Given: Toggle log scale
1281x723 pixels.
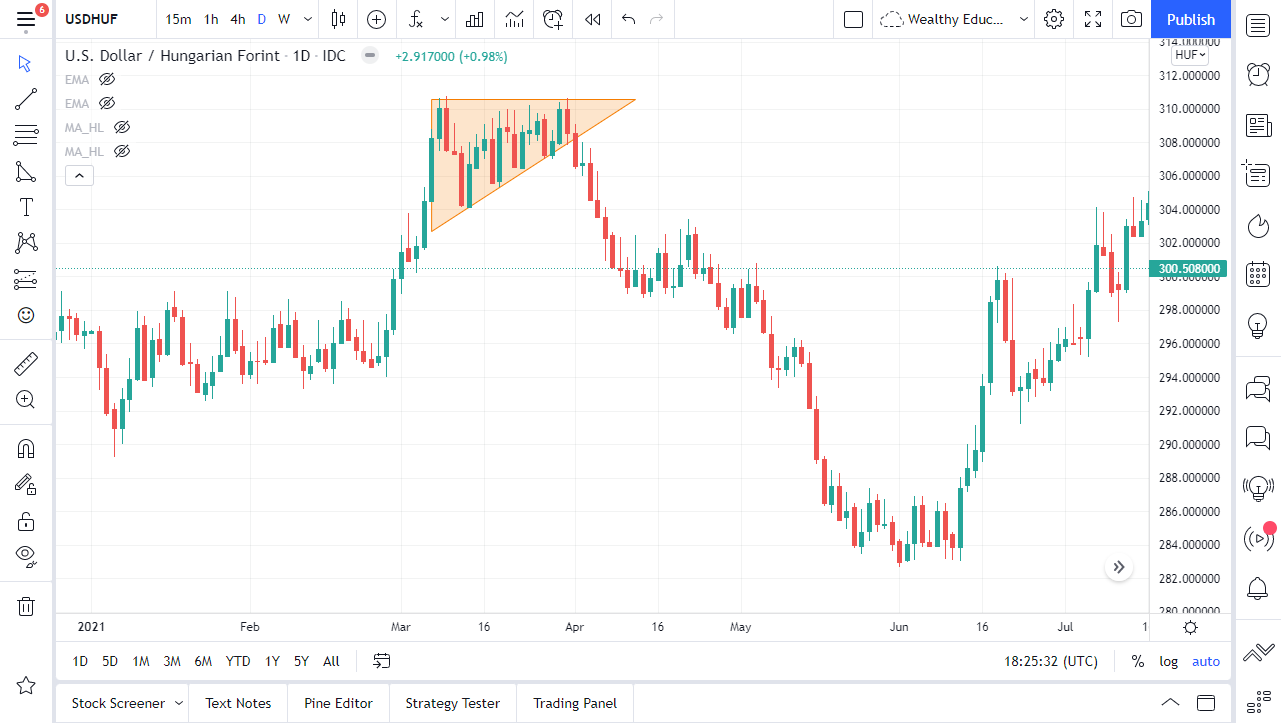Looking at the screenshot, I should tap(1169, 661).
